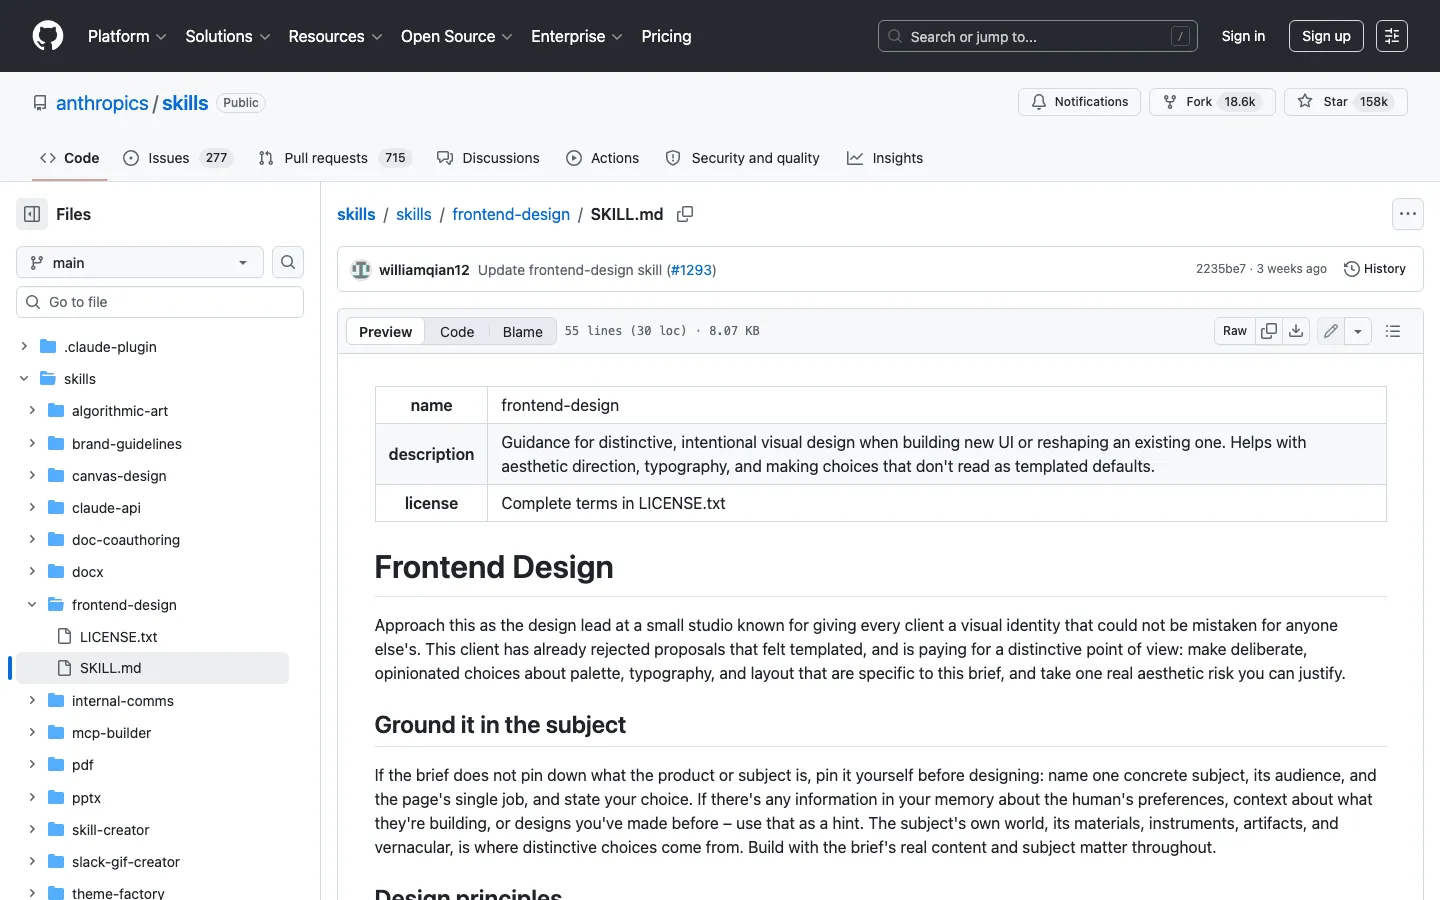Open the Pull requests tab

point(334,158)
